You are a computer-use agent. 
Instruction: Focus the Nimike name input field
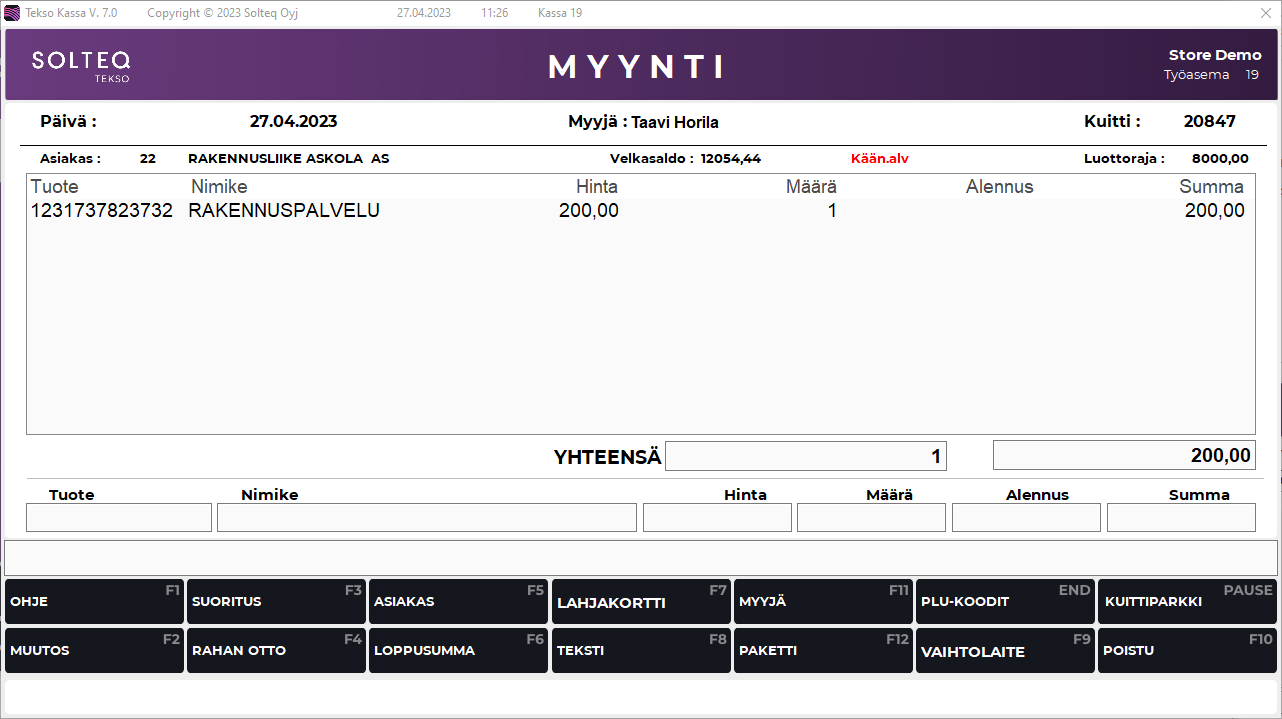click(426, 518)
